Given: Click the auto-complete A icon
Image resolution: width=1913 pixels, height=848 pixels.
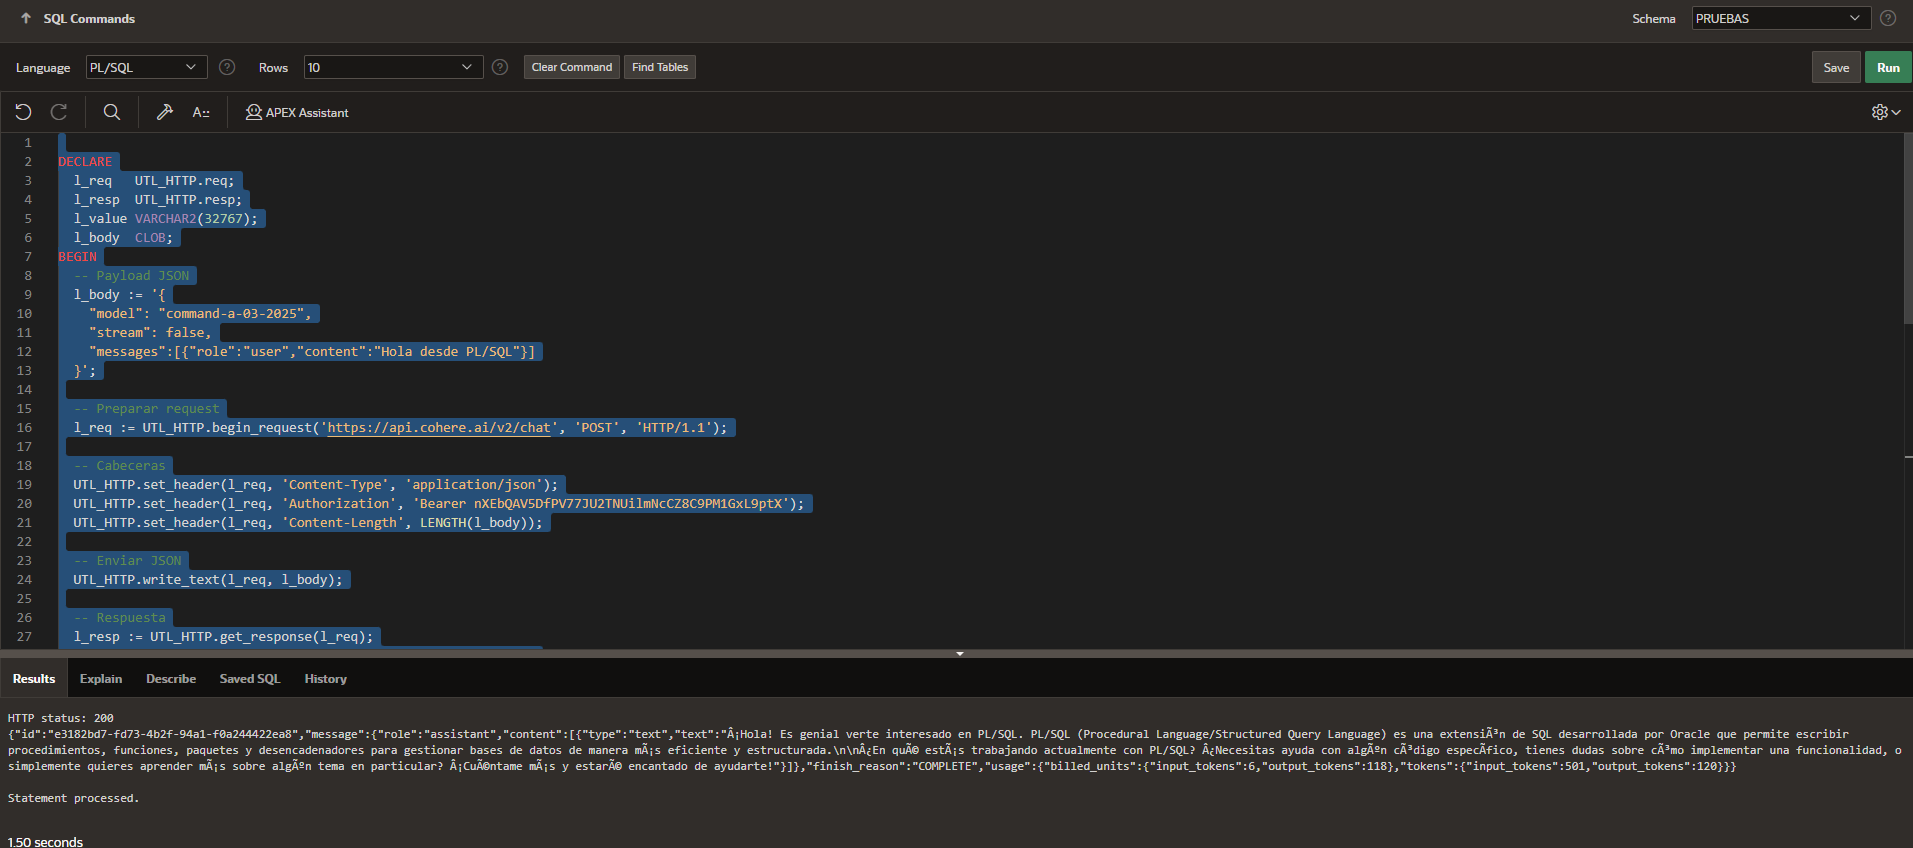Looking at the screenshot, I should point(201,112).
